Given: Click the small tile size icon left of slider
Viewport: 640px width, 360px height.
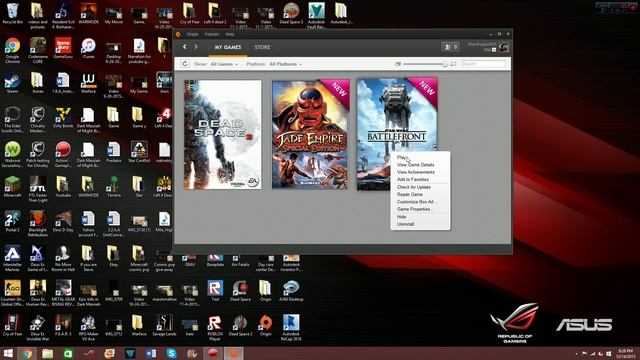Looking at the screenshot, I should 398,64.
